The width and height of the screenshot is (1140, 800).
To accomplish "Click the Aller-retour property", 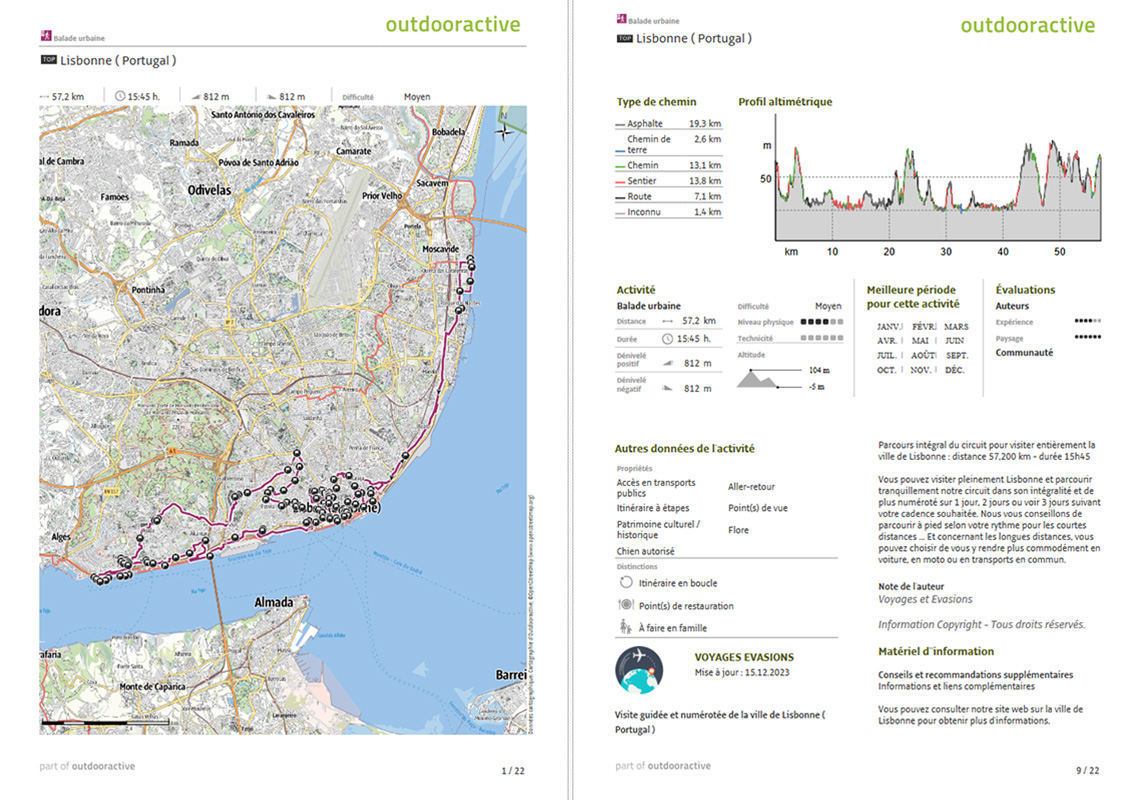I will tap(751, 487).
